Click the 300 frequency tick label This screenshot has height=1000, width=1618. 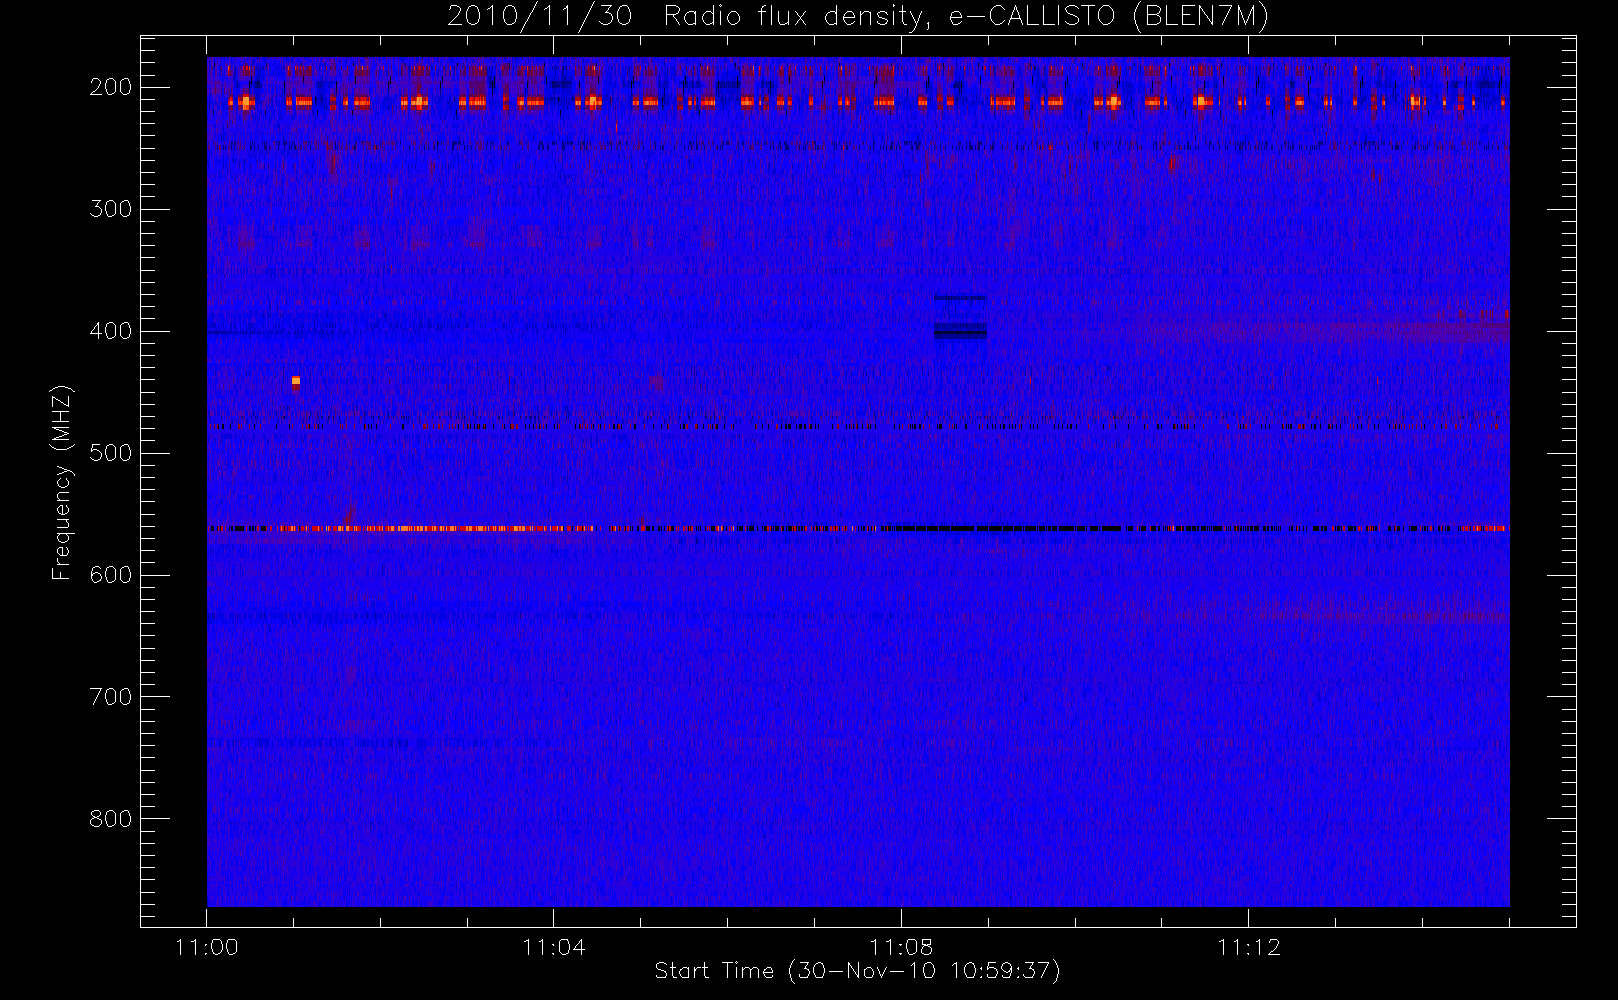[x=111, y=209]
